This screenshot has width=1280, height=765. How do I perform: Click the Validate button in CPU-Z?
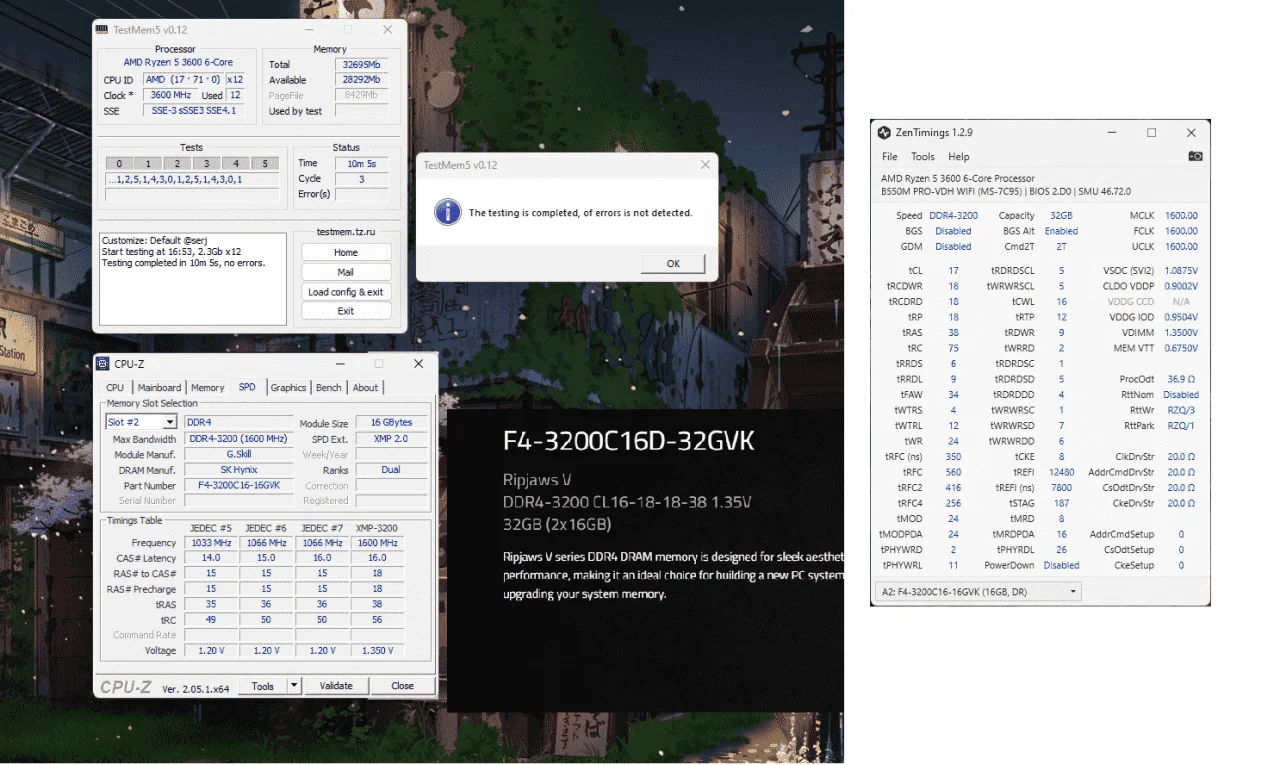[336, 686]
